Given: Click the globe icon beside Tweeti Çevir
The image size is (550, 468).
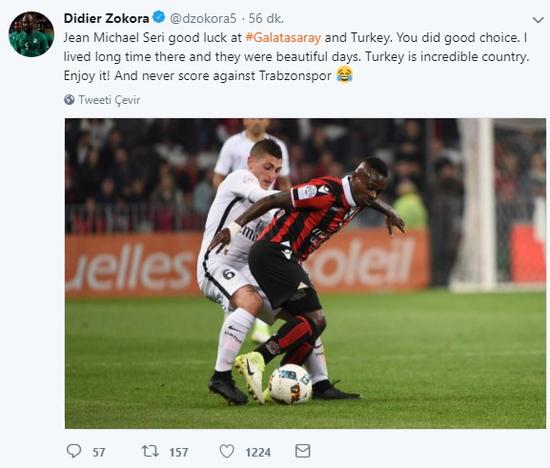Looking at the screenshot, I should [x=69, y=100].
